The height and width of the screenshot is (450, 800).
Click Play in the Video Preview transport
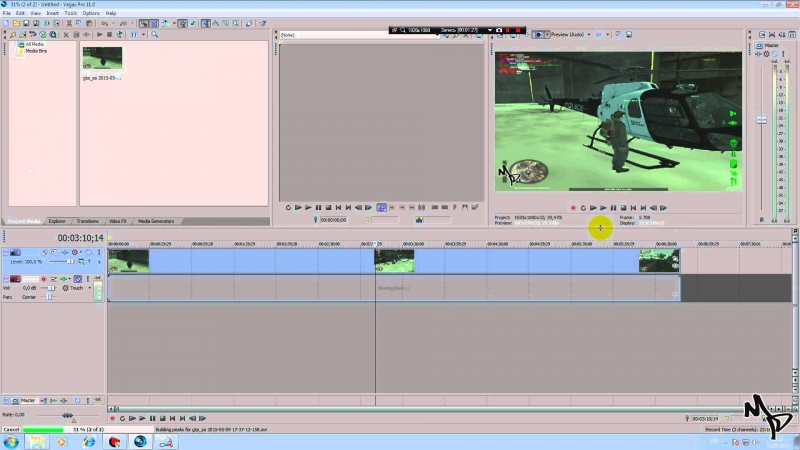(603, 208)
